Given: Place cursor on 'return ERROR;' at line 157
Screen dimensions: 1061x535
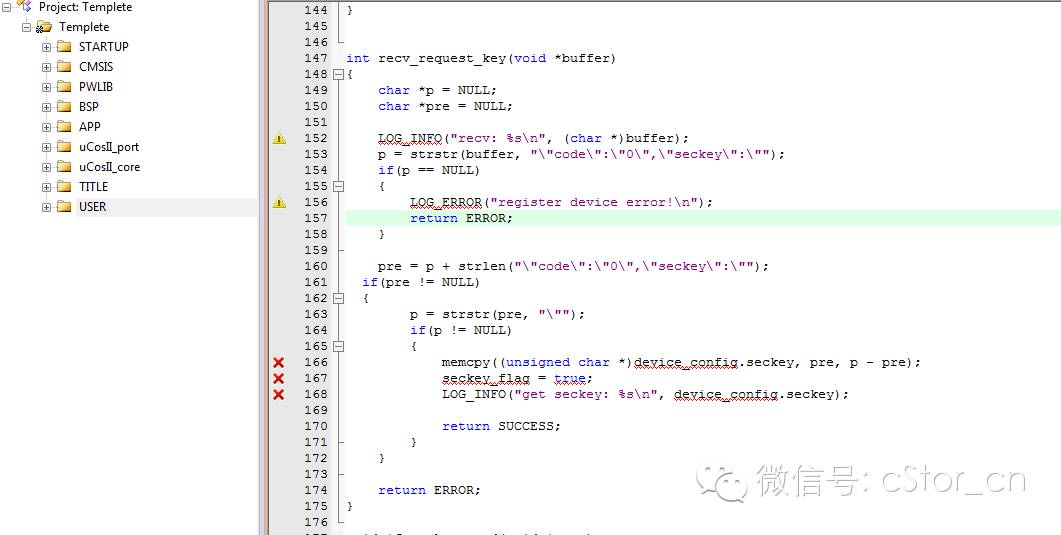Looking at the screenshot, I should tap(461, 218).
